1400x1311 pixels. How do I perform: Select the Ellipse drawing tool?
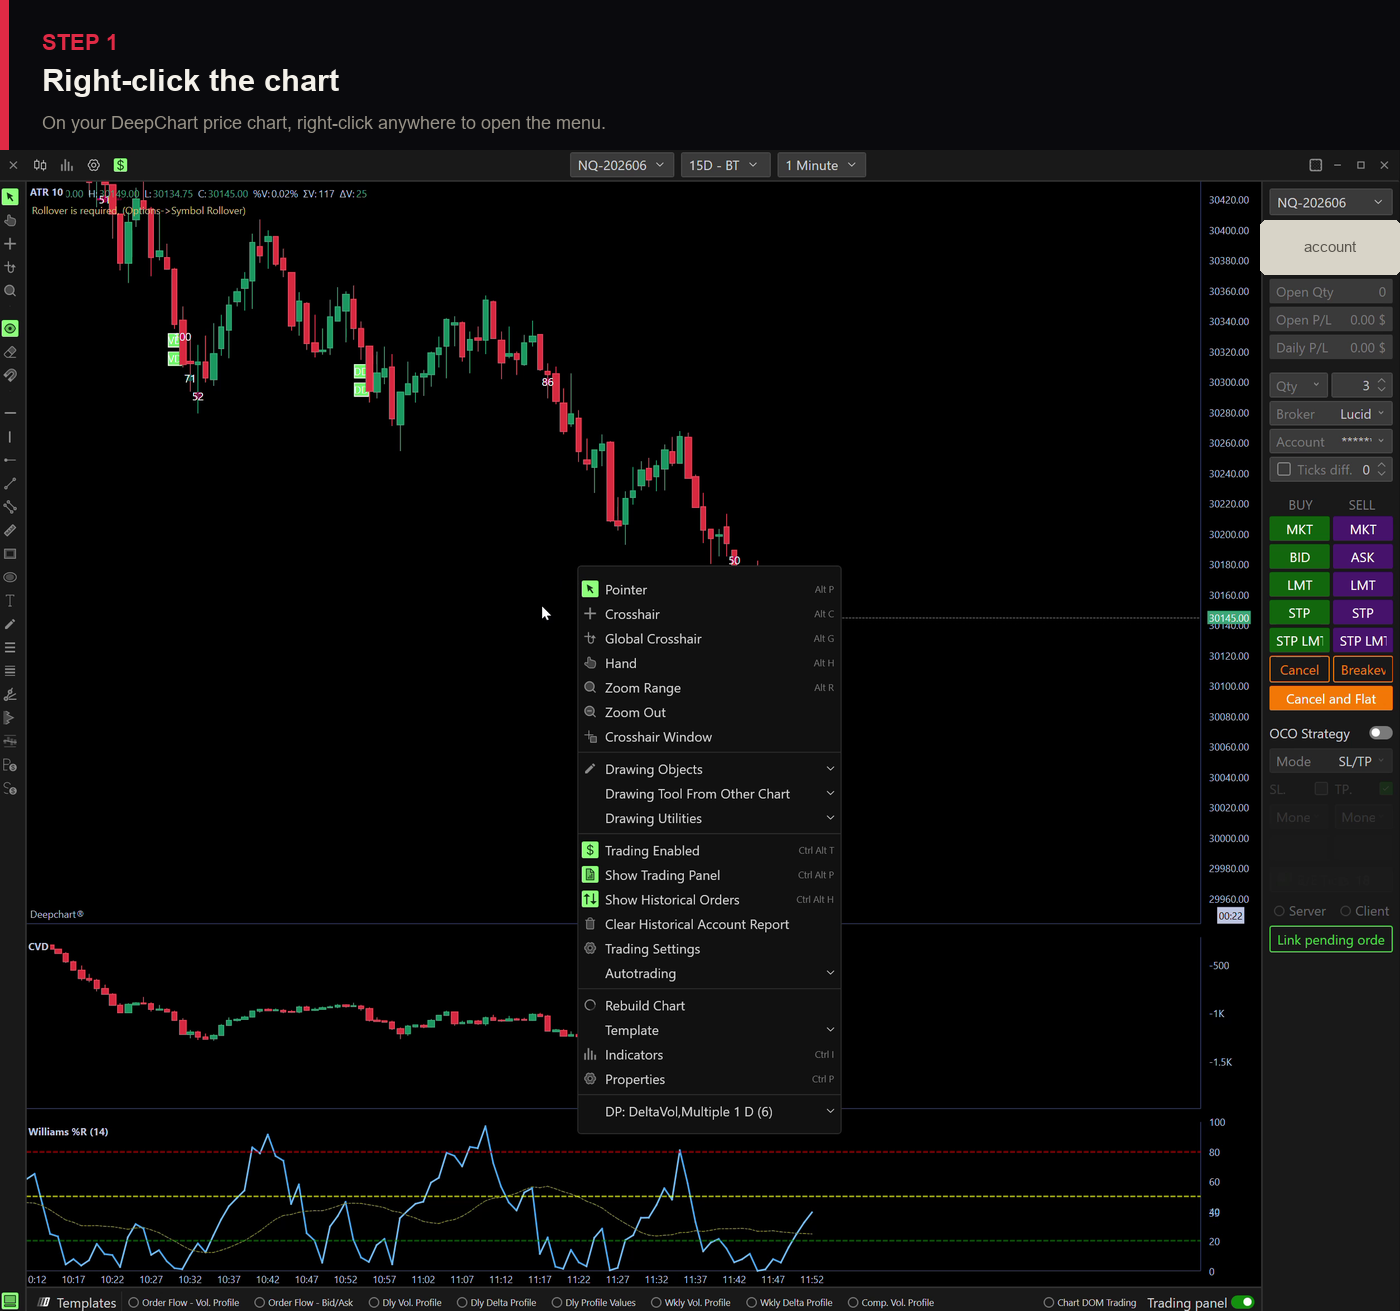click(10, 577)
